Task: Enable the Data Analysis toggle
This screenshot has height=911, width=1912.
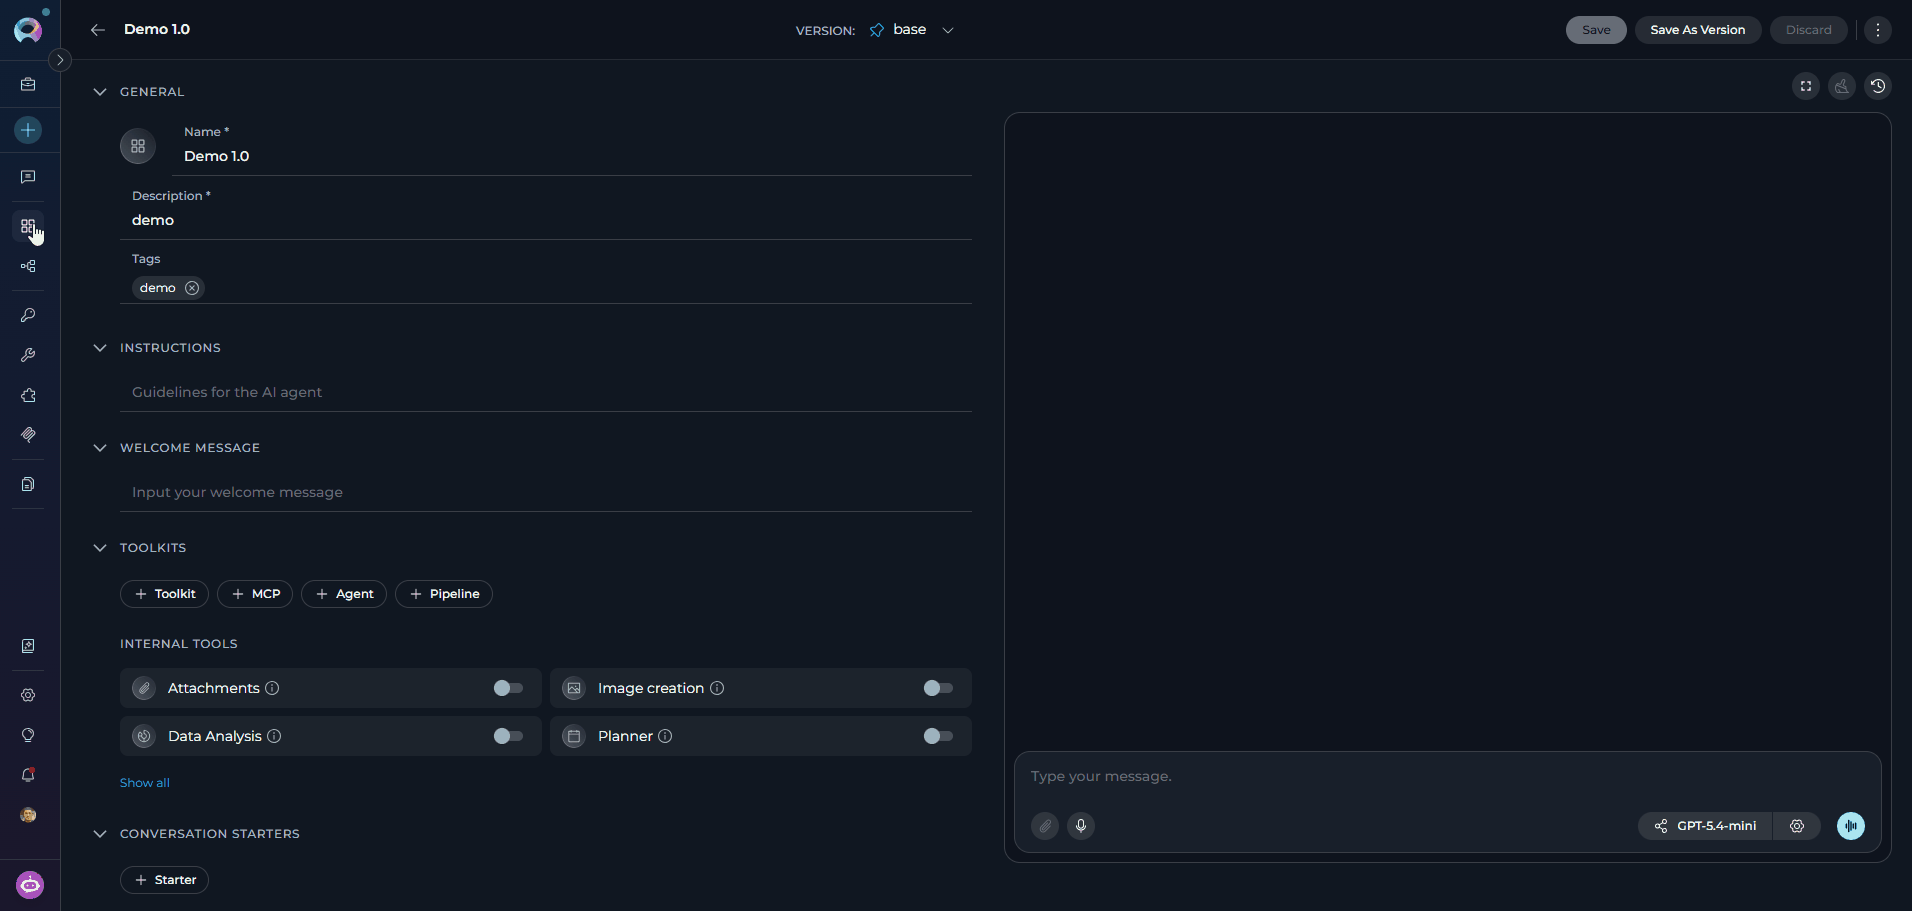Action: pos(508,736)
